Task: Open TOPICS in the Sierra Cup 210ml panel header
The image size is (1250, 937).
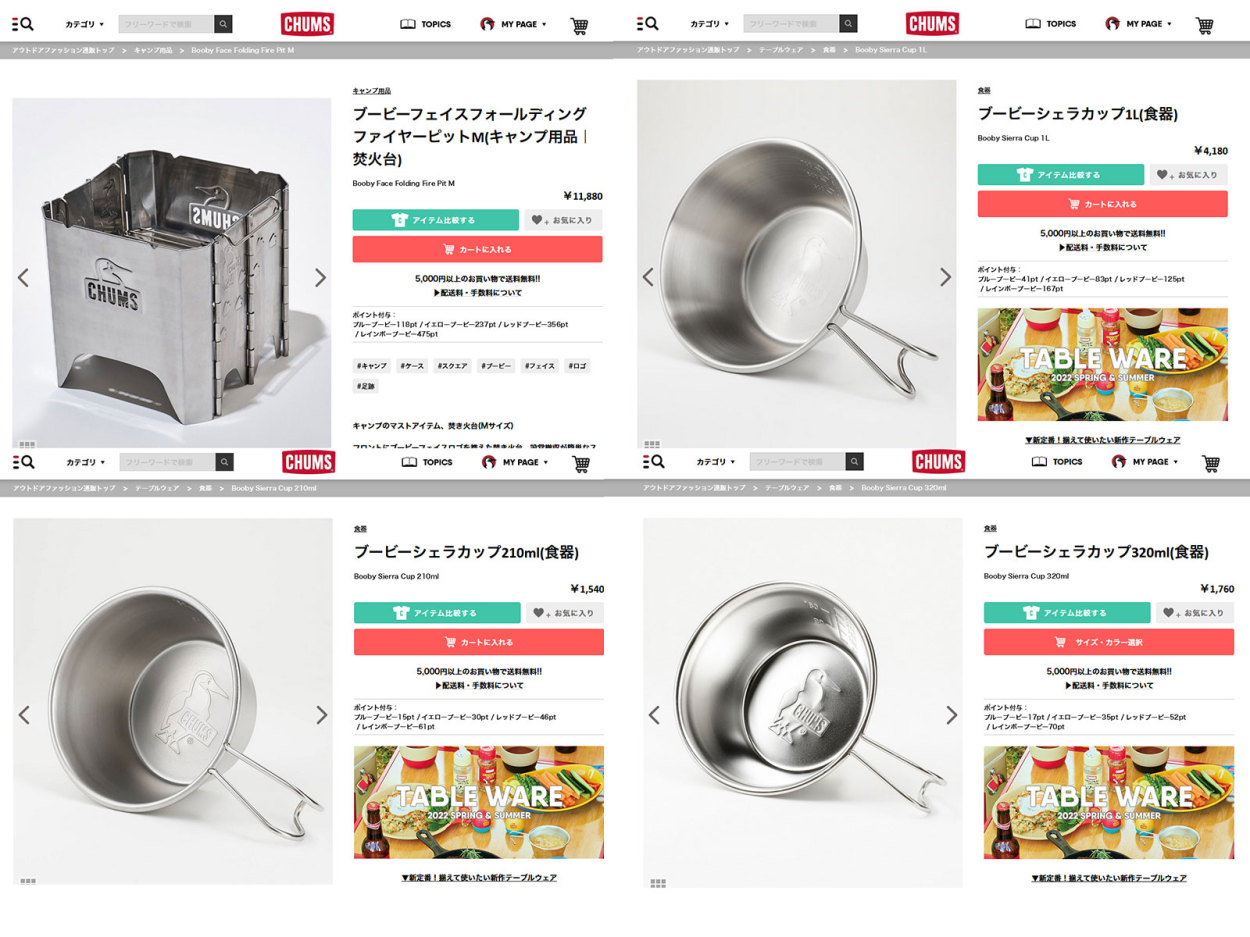Action: (427, 462)
